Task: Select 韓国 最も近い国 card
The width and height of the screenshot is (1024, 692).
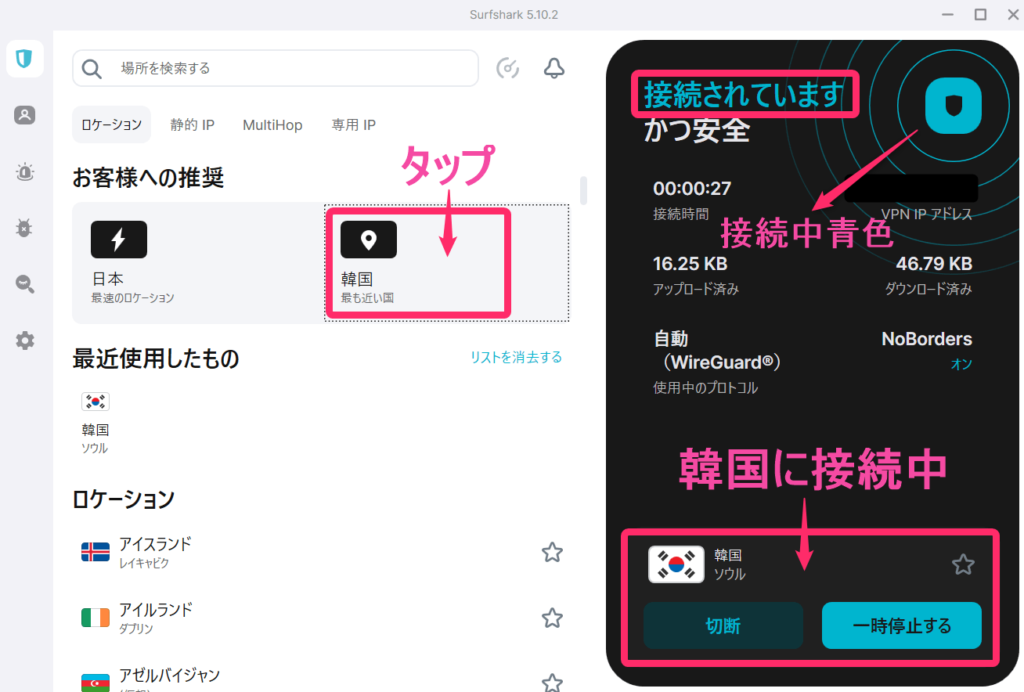Action: (x=446, y=262)
